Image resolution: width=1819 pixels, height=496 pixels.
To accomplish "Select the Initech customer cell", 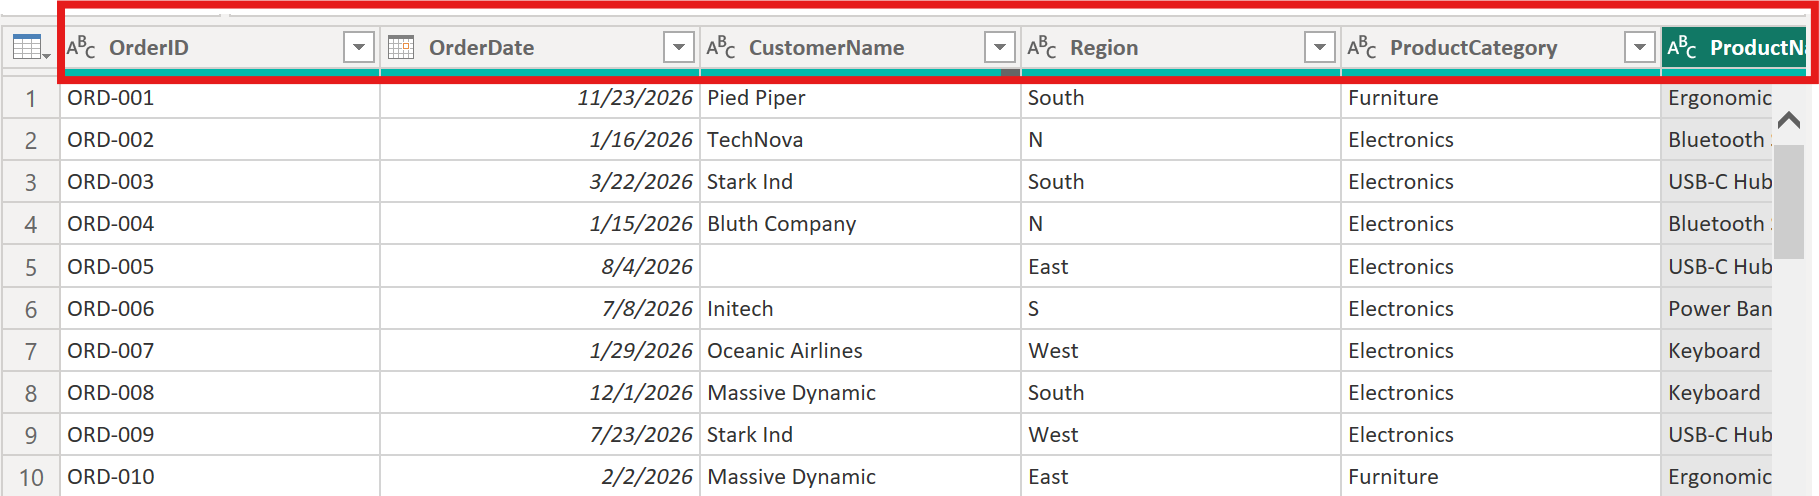I will [x=861, y=309].
